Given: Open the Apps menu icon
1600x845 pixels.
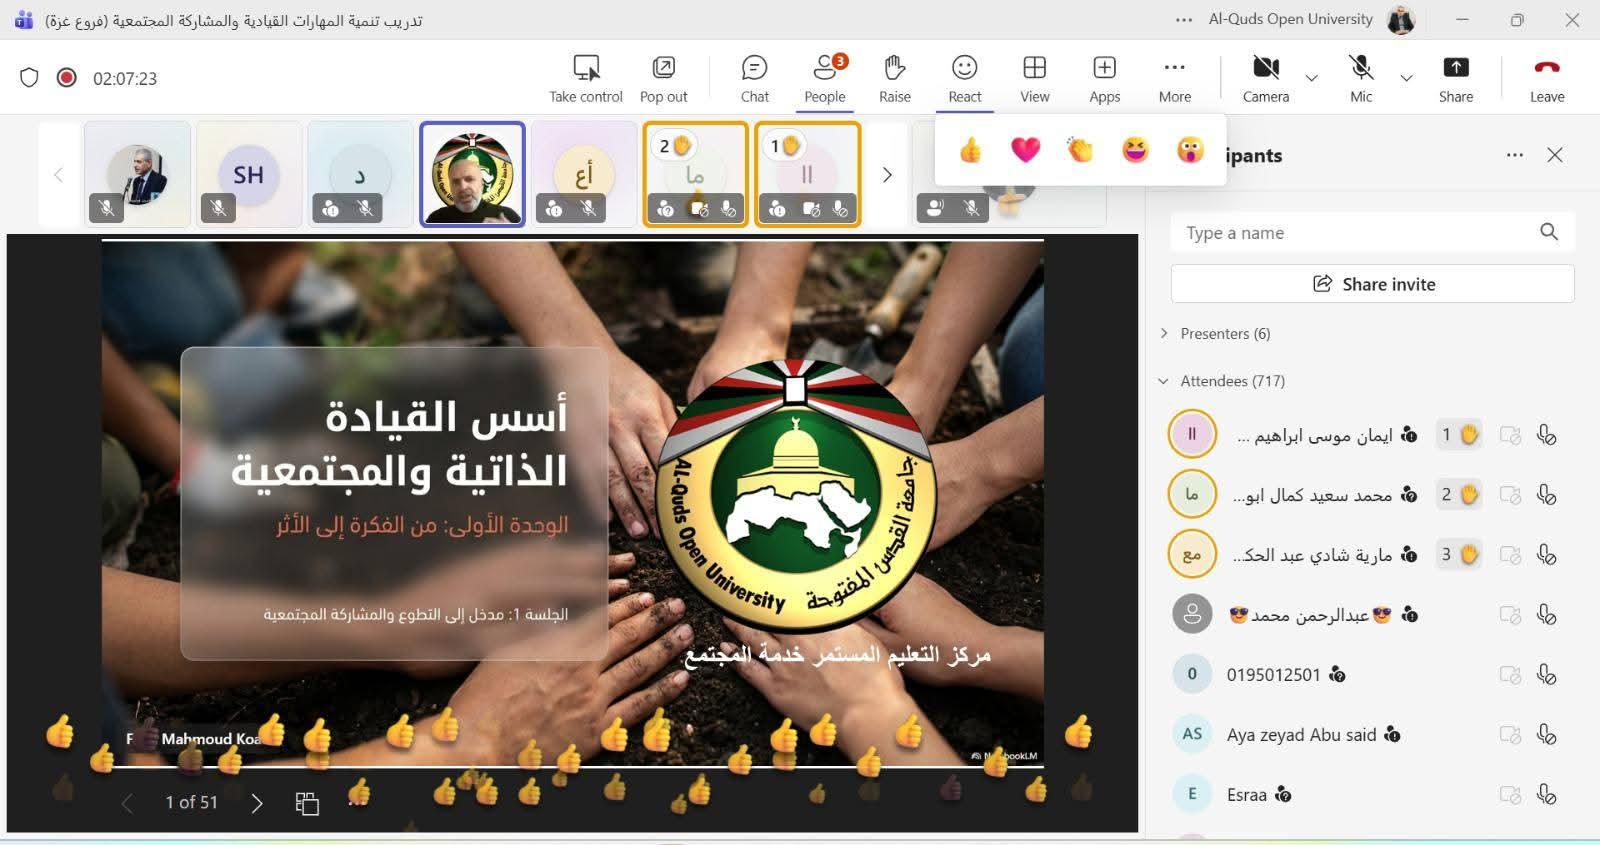Looking at the screenshot, I should click(x=1104, y=78).
